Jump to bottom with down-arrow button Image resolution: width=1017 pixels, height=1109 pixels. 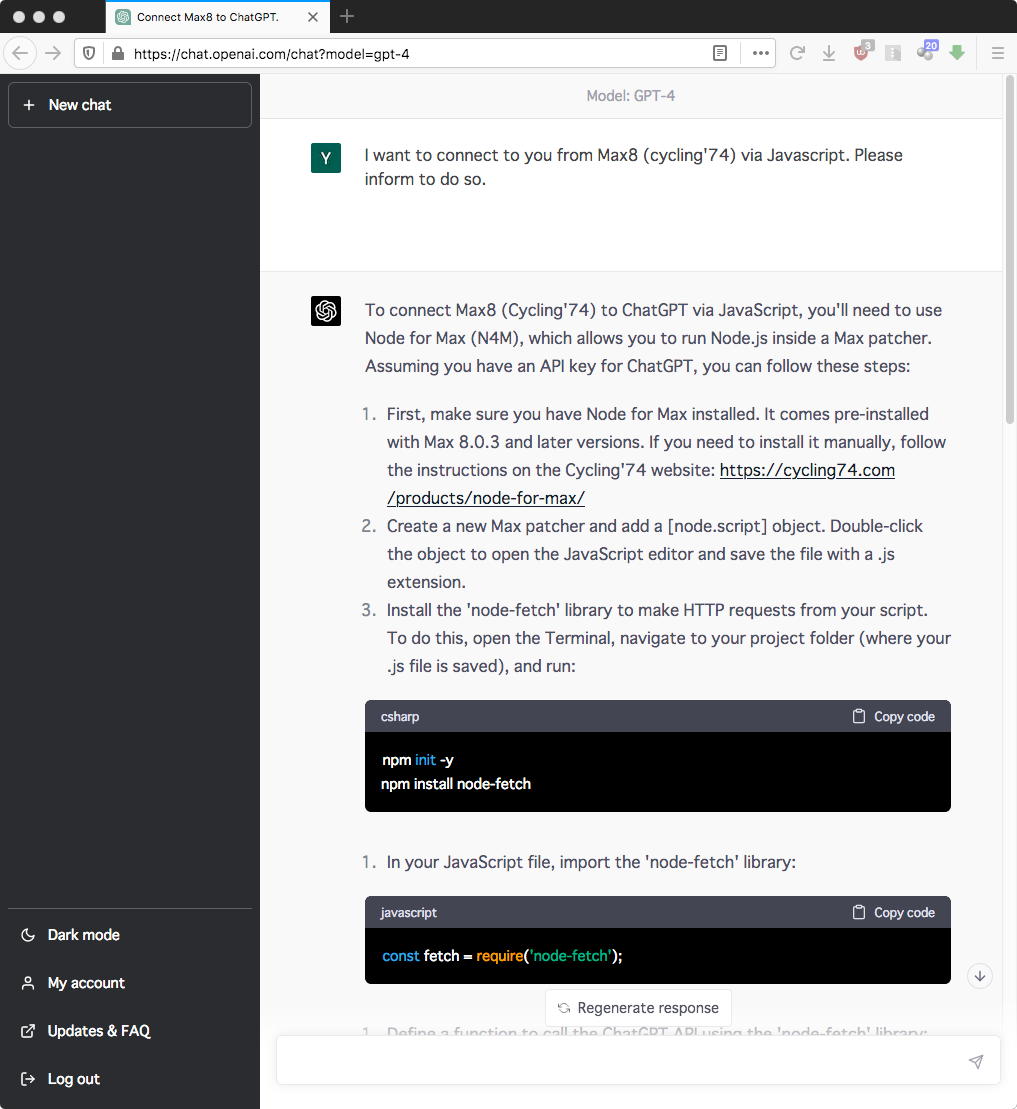point(980,976)
